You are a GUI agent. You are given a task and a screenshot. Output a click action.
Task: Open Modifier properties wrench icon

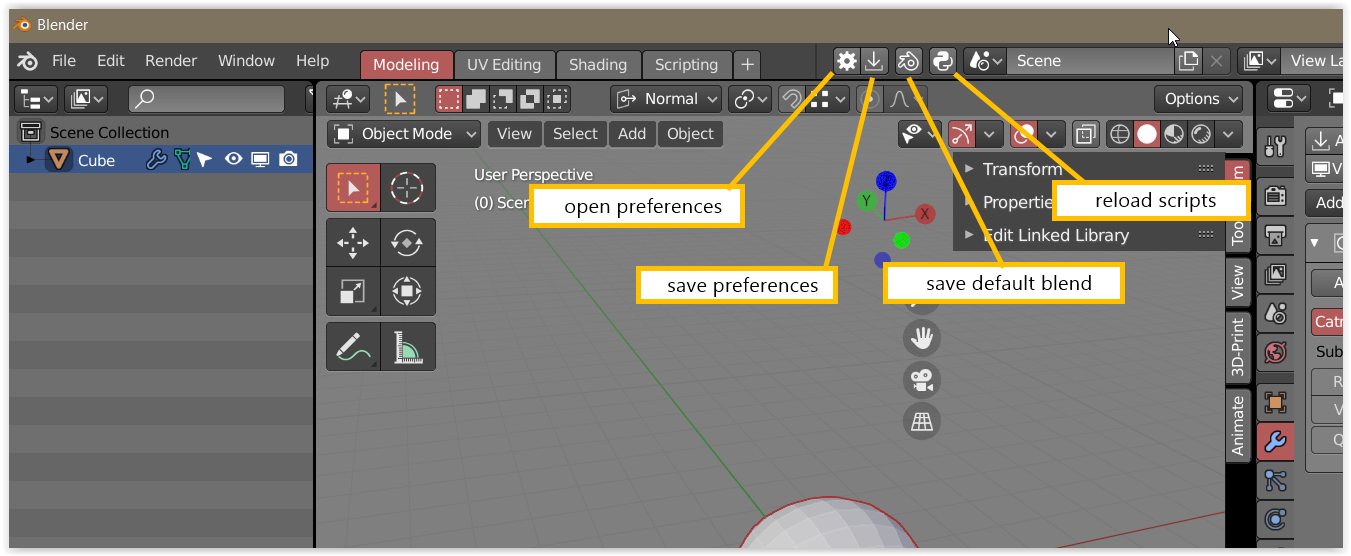(x=1275, y=441)
